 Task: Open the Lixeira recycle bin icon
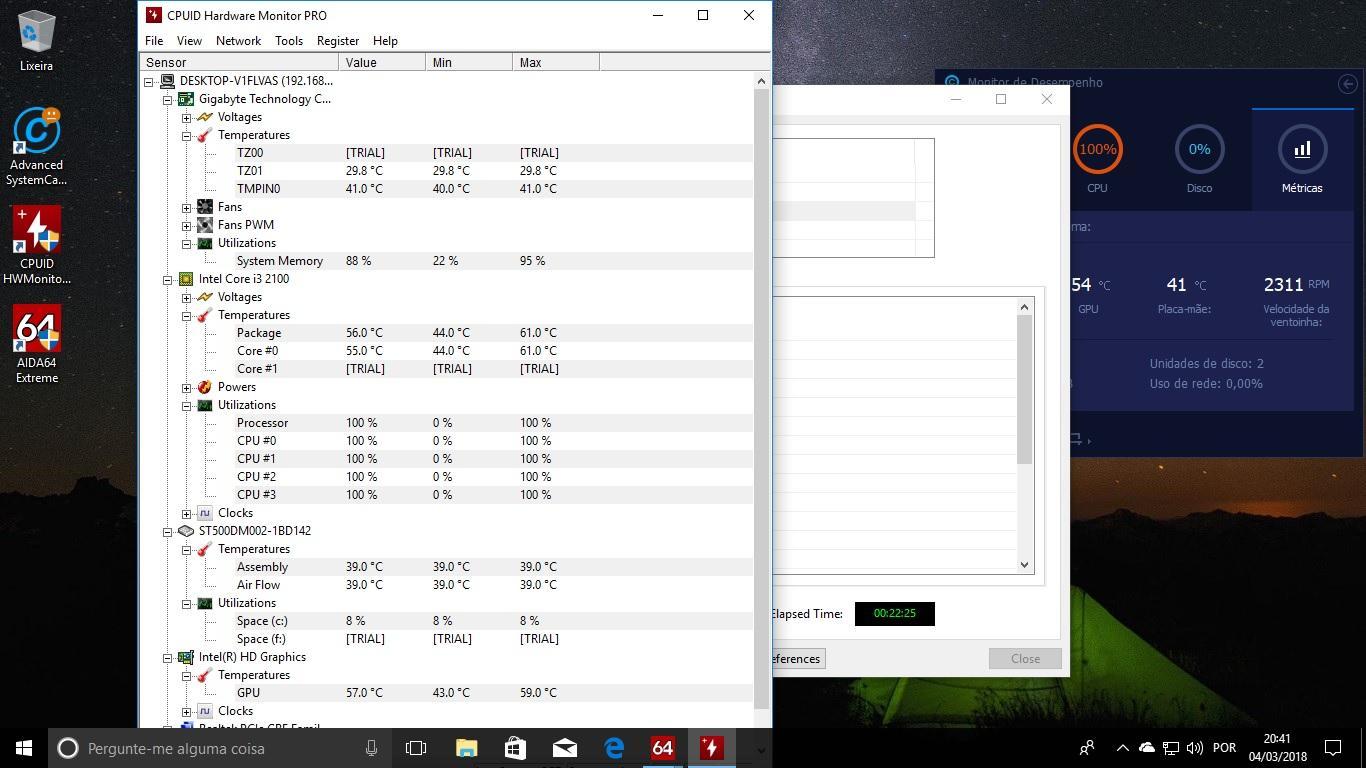[36, 41]
